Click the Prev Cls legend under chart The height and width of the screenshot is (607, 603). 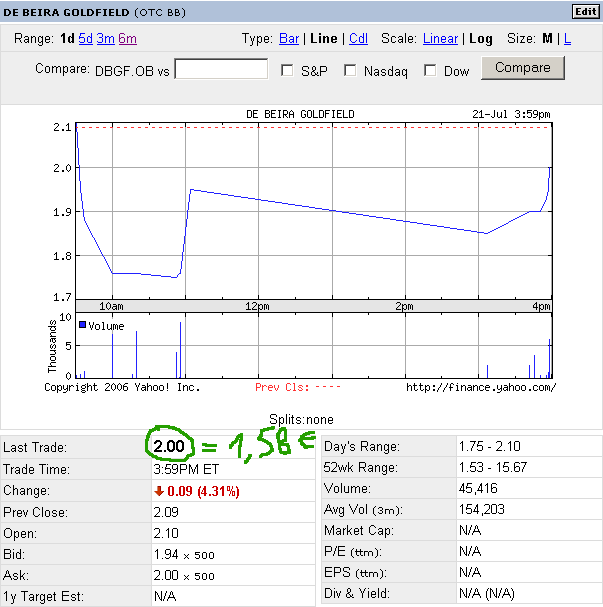point(298,387)
